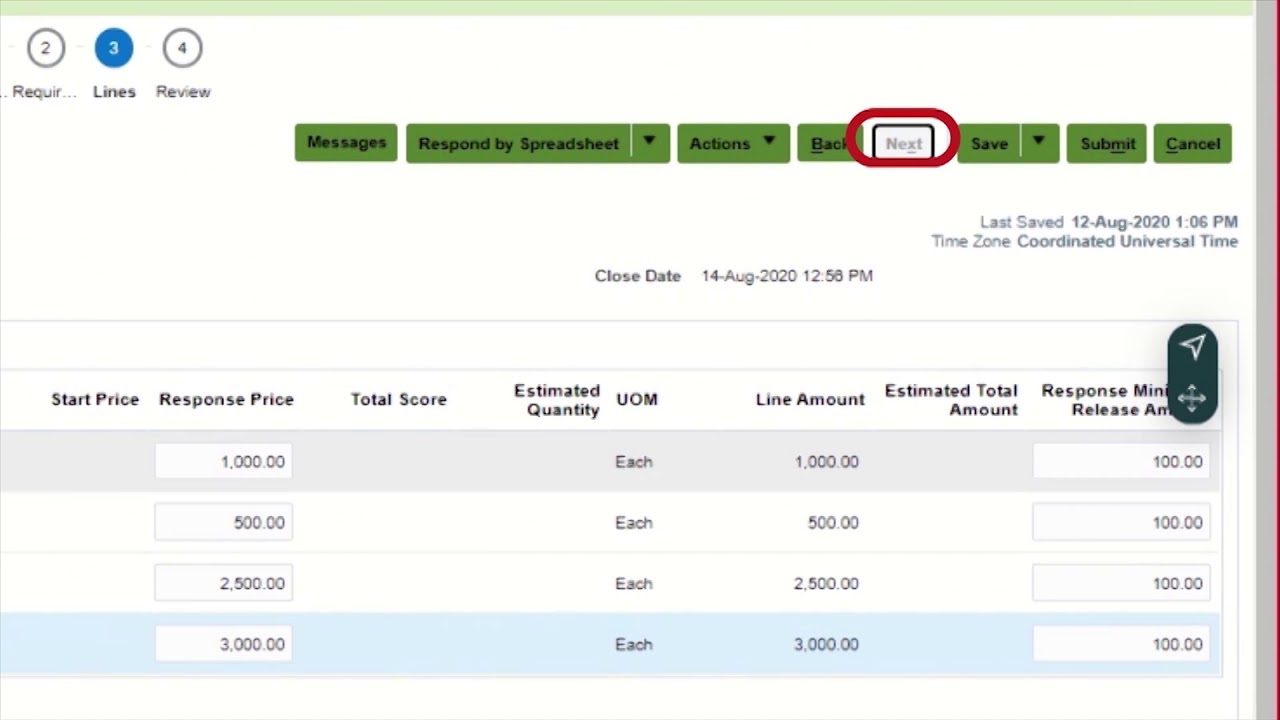Viewport: 1280px width, 720px height.
Task: Cancel the response
Action: [1193, 143]
